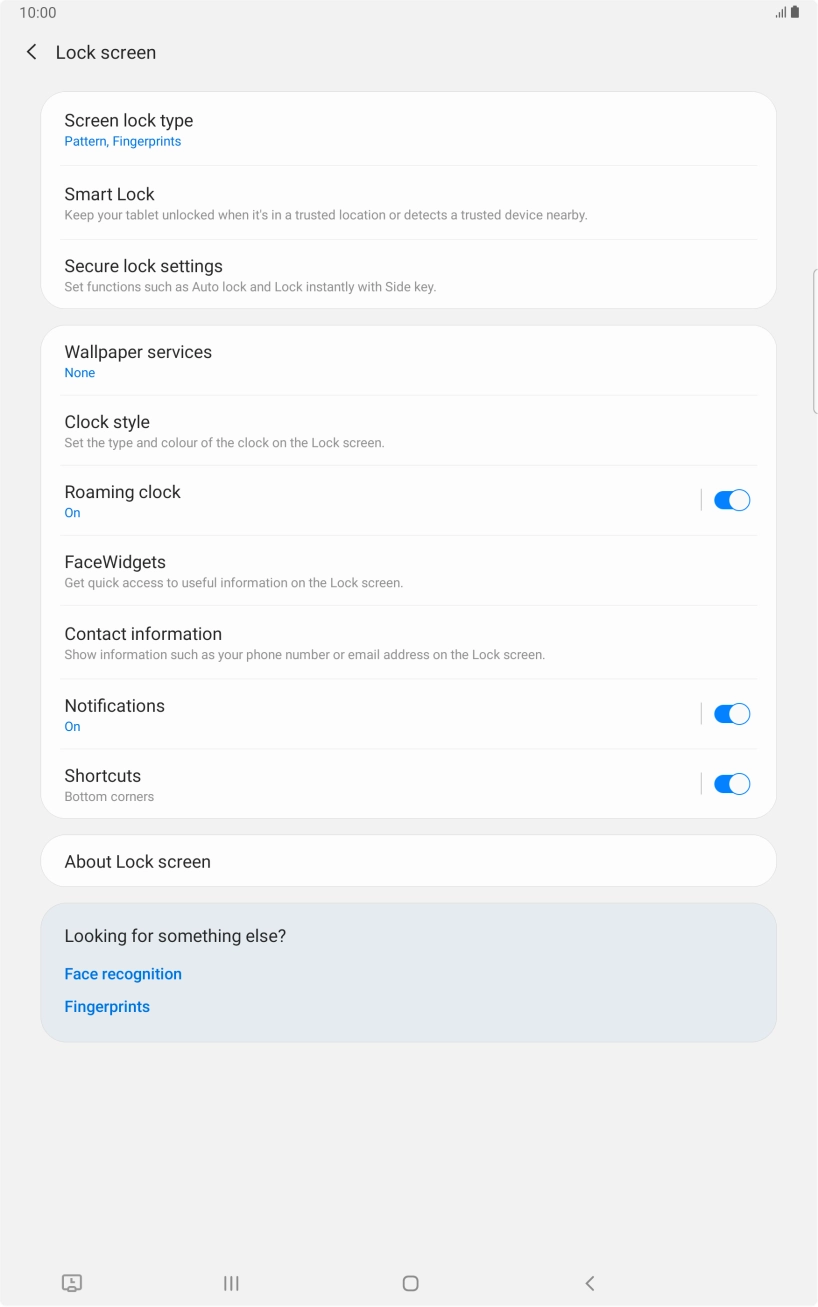Open Face recognition settings
The image size is (818, 1307).
tap(123, 973)
